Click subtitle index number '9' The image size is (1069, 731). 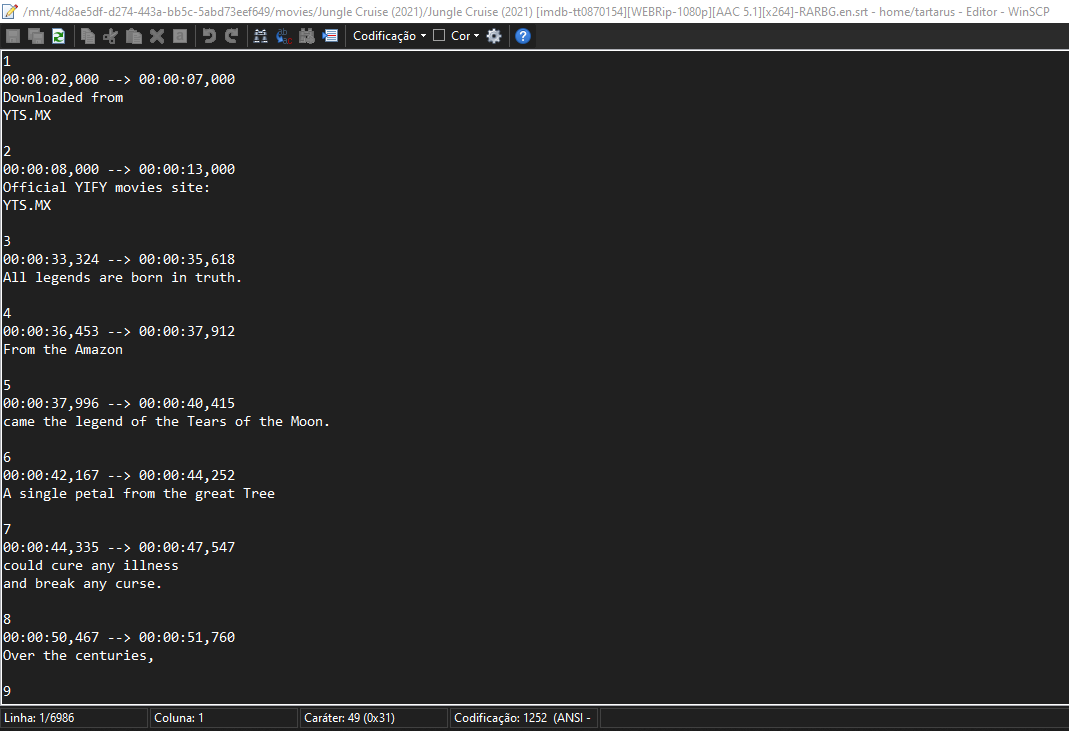pyautogui.click(x=7, y=691)
